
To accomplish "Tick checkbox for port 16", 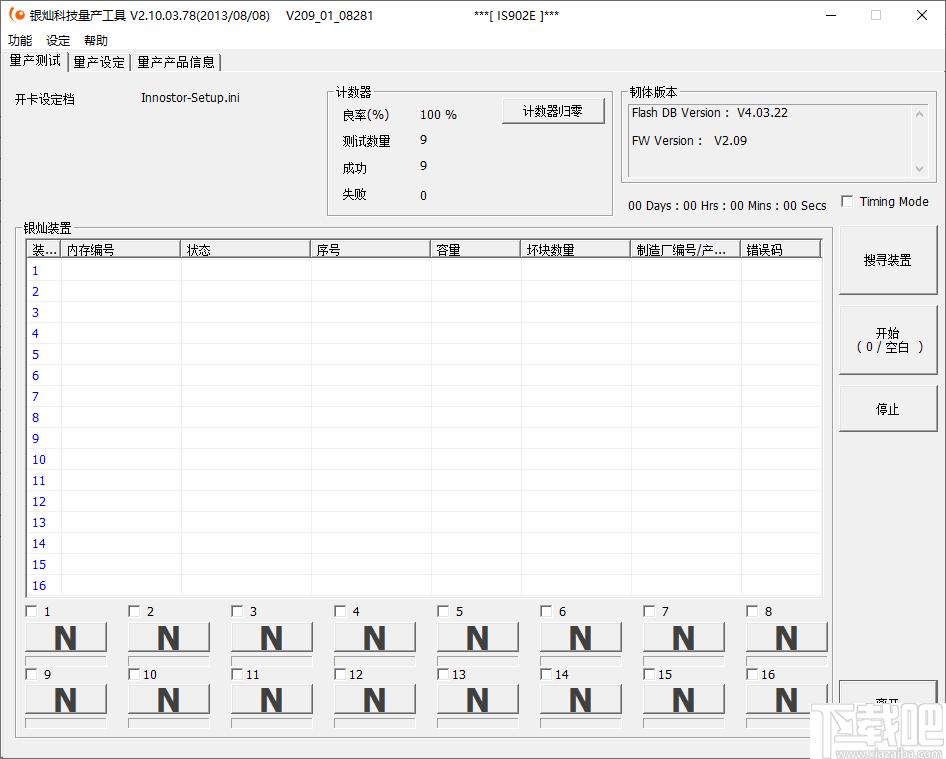I will click(x=752, y=674).
